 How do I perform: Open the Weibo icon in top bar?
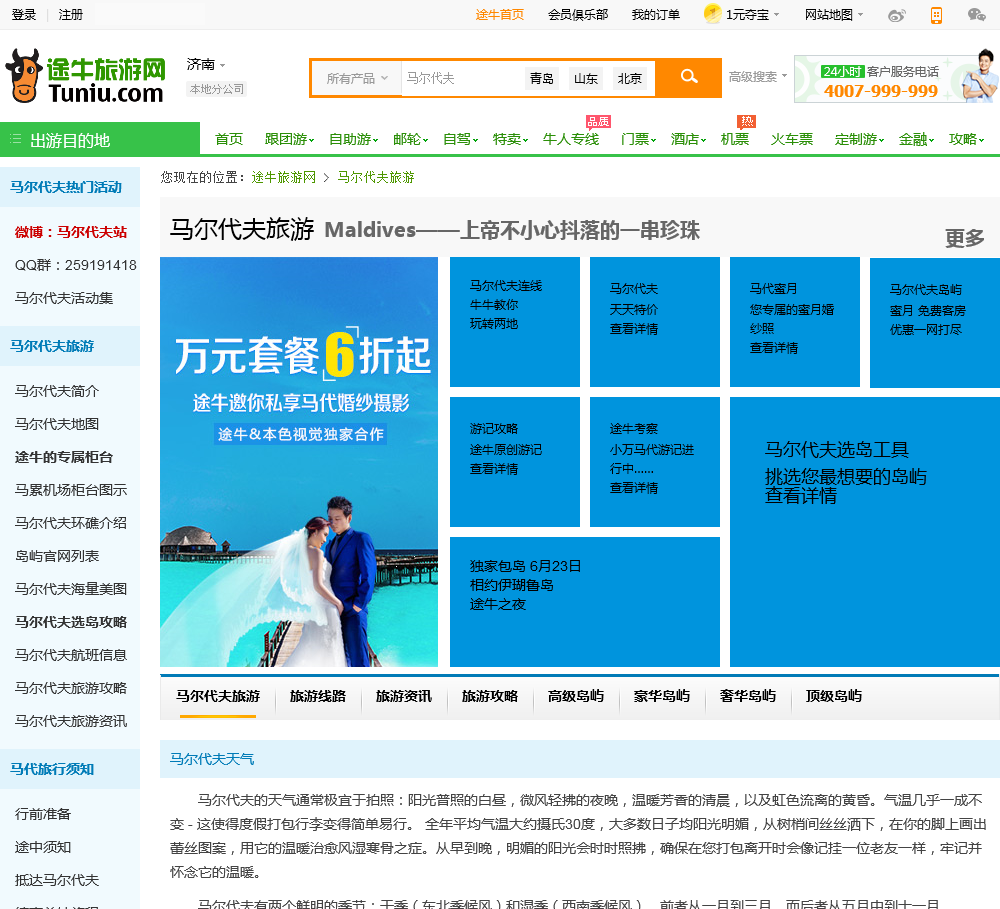897,15
